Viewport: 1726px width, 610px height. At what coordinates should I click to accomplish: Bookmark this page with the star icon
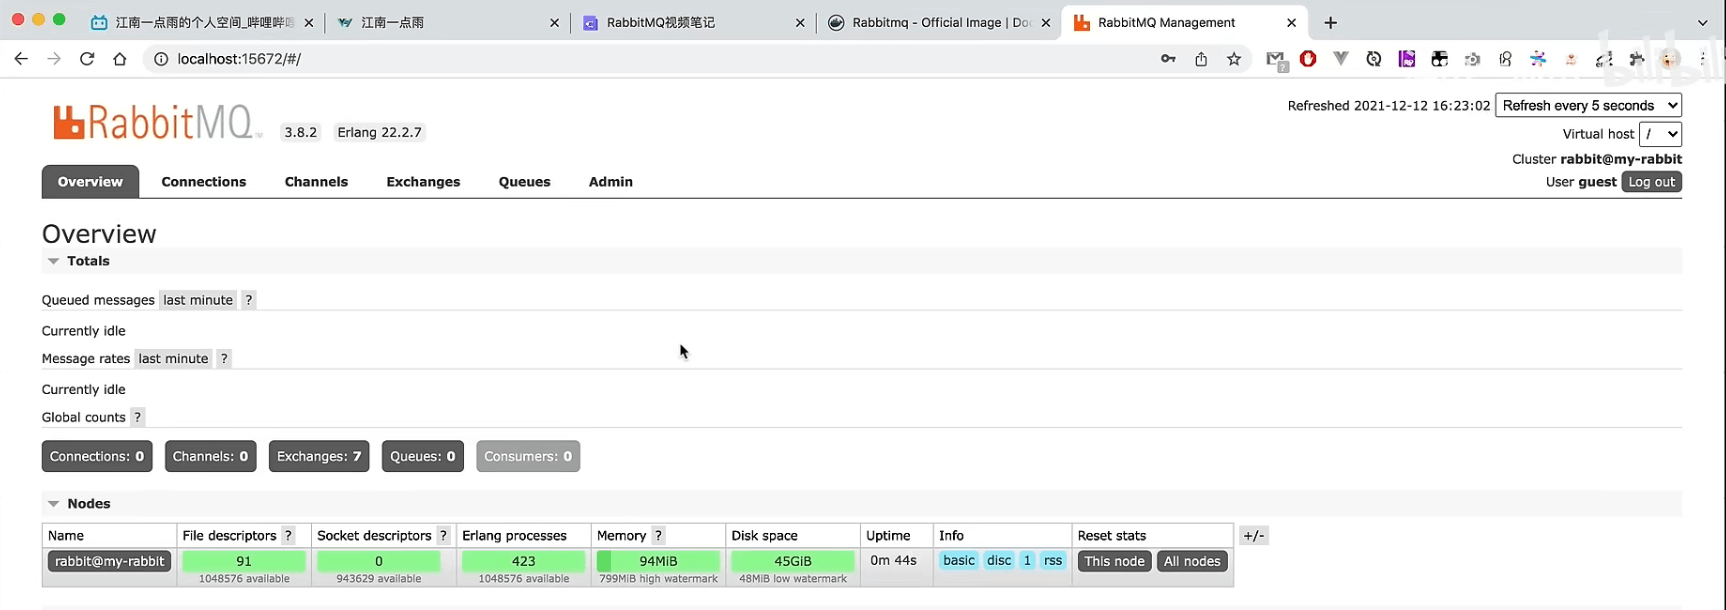[x=1234, y=59]
